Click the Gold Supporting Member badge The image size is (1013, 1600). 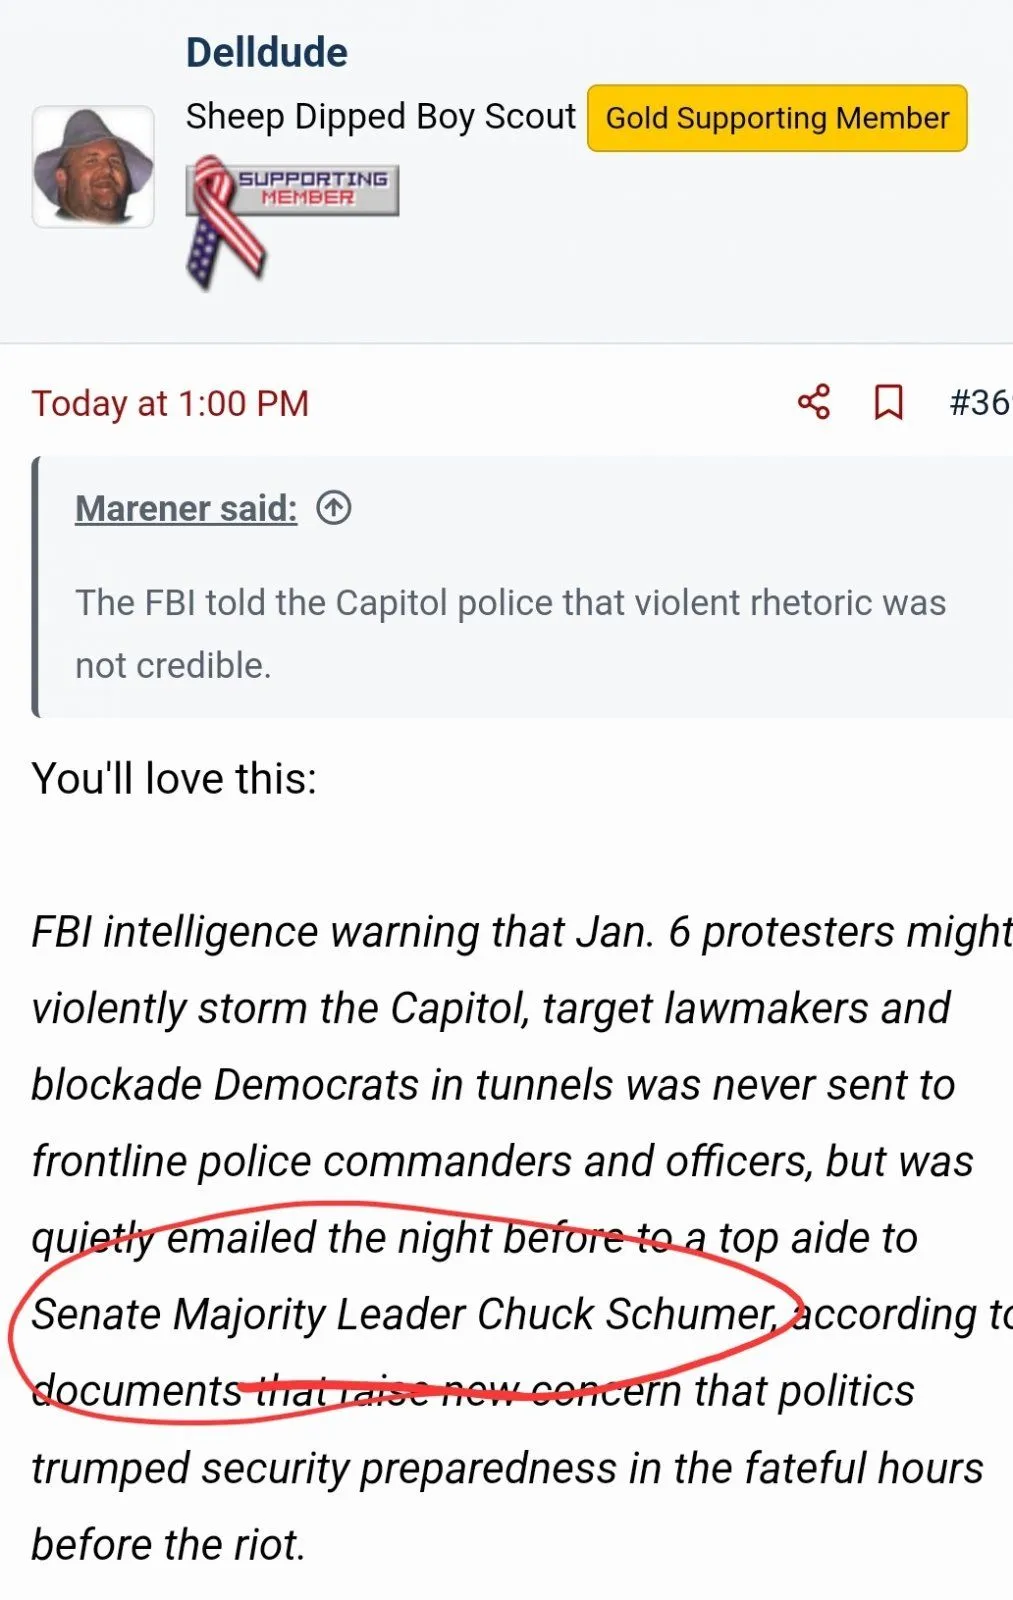click(x=777, y=118)
